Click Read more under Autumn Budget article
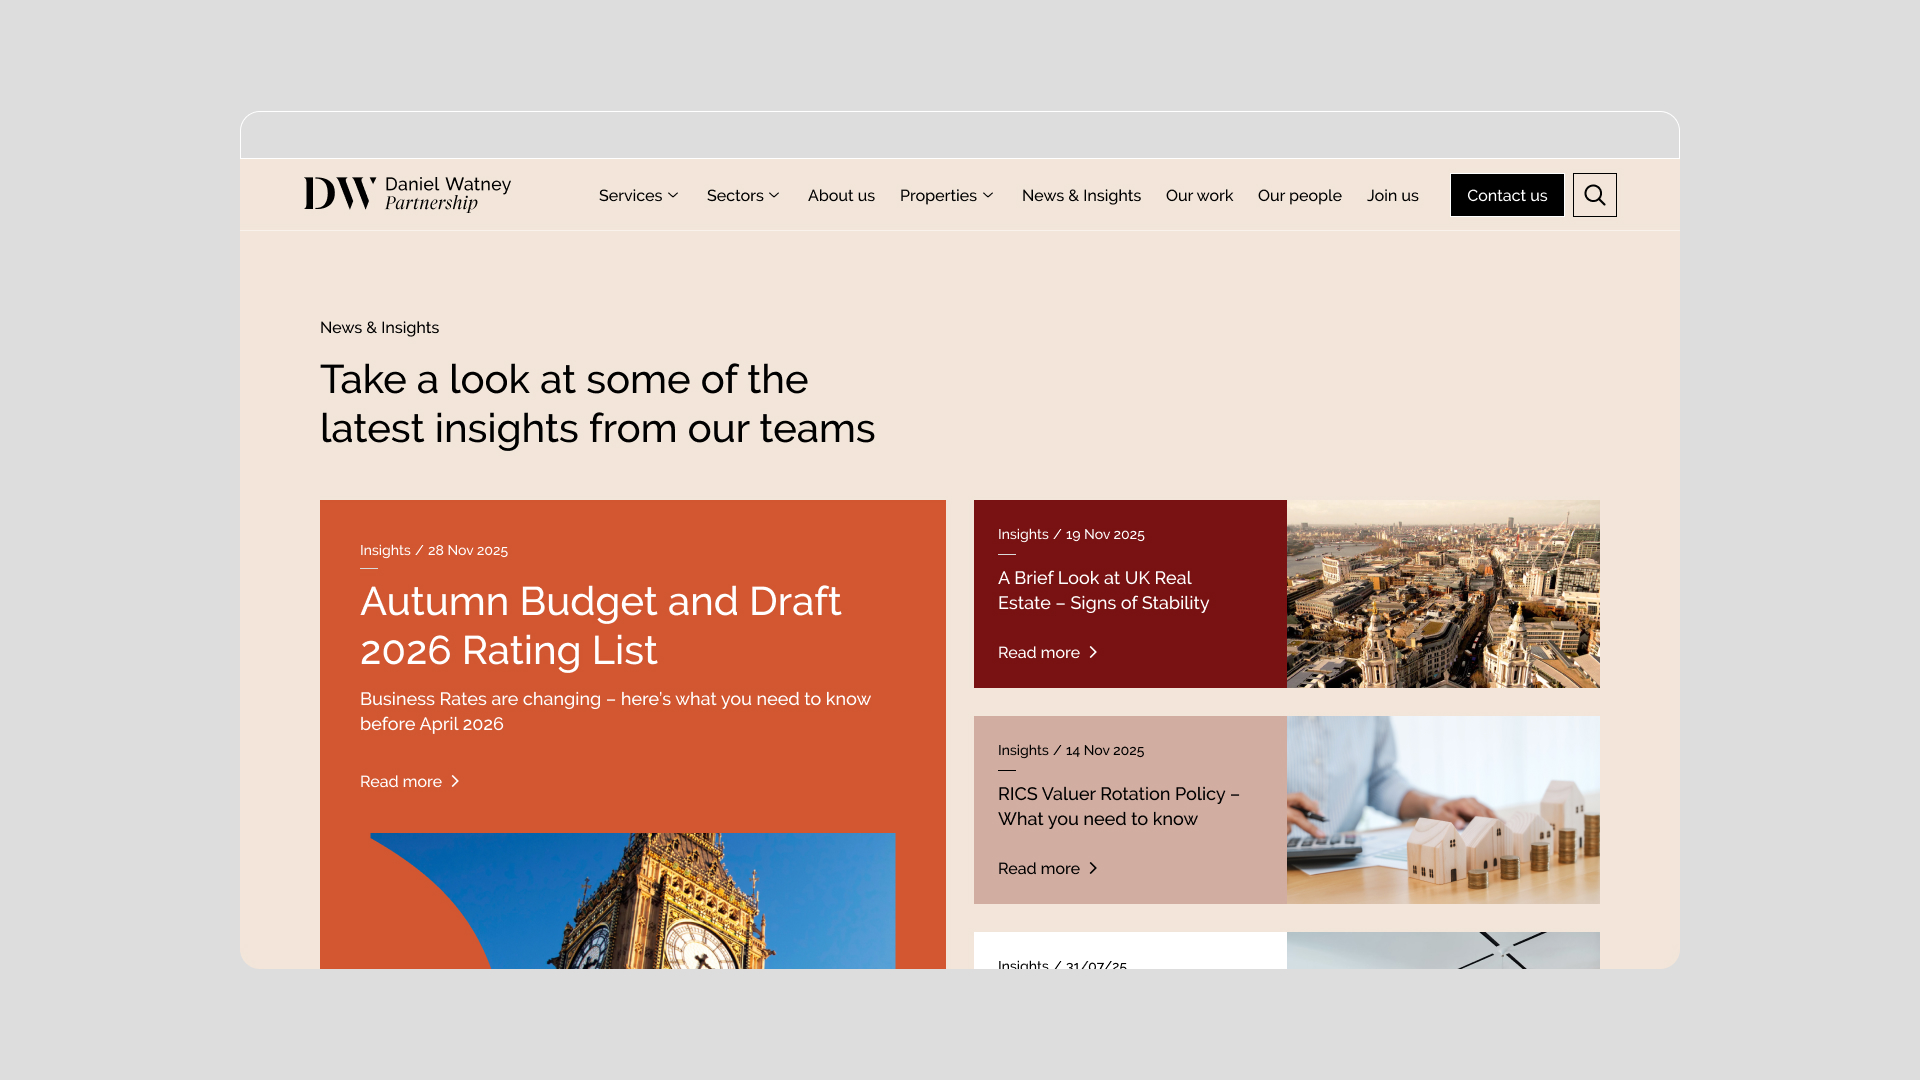Viewport: 1920px width, 1080px height. pyautogui.click(x=409, y=781)
